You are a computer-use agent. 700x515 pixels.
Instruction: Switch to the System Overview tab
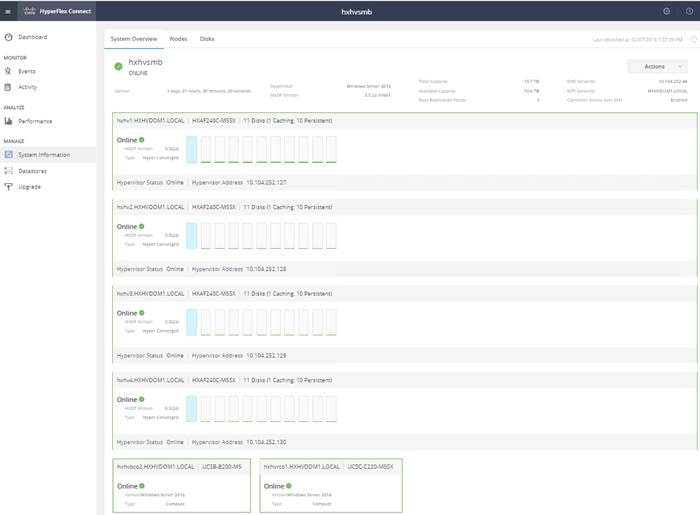click(x=134, y=39)
